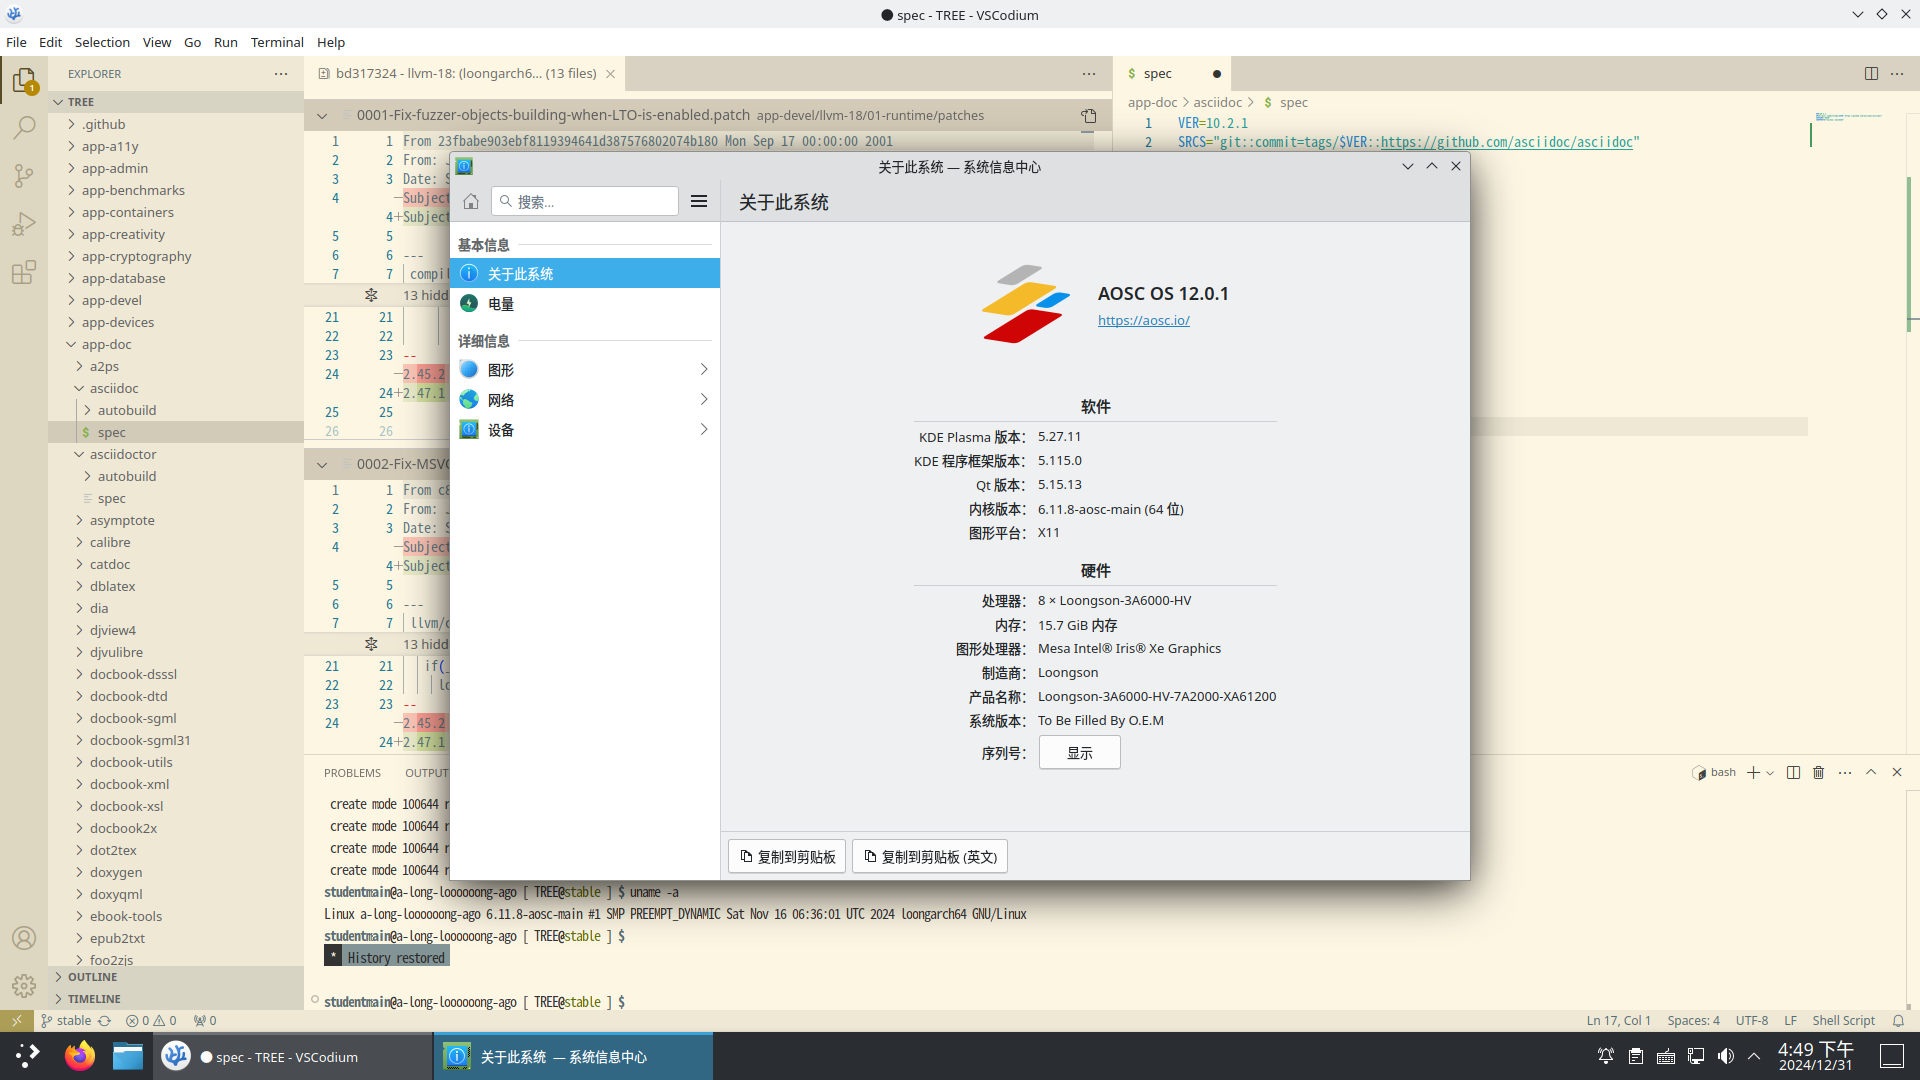Open the Explorer view in the activity bar
The height and width of the screenshot is (1080, 1920).
point(24,80)
